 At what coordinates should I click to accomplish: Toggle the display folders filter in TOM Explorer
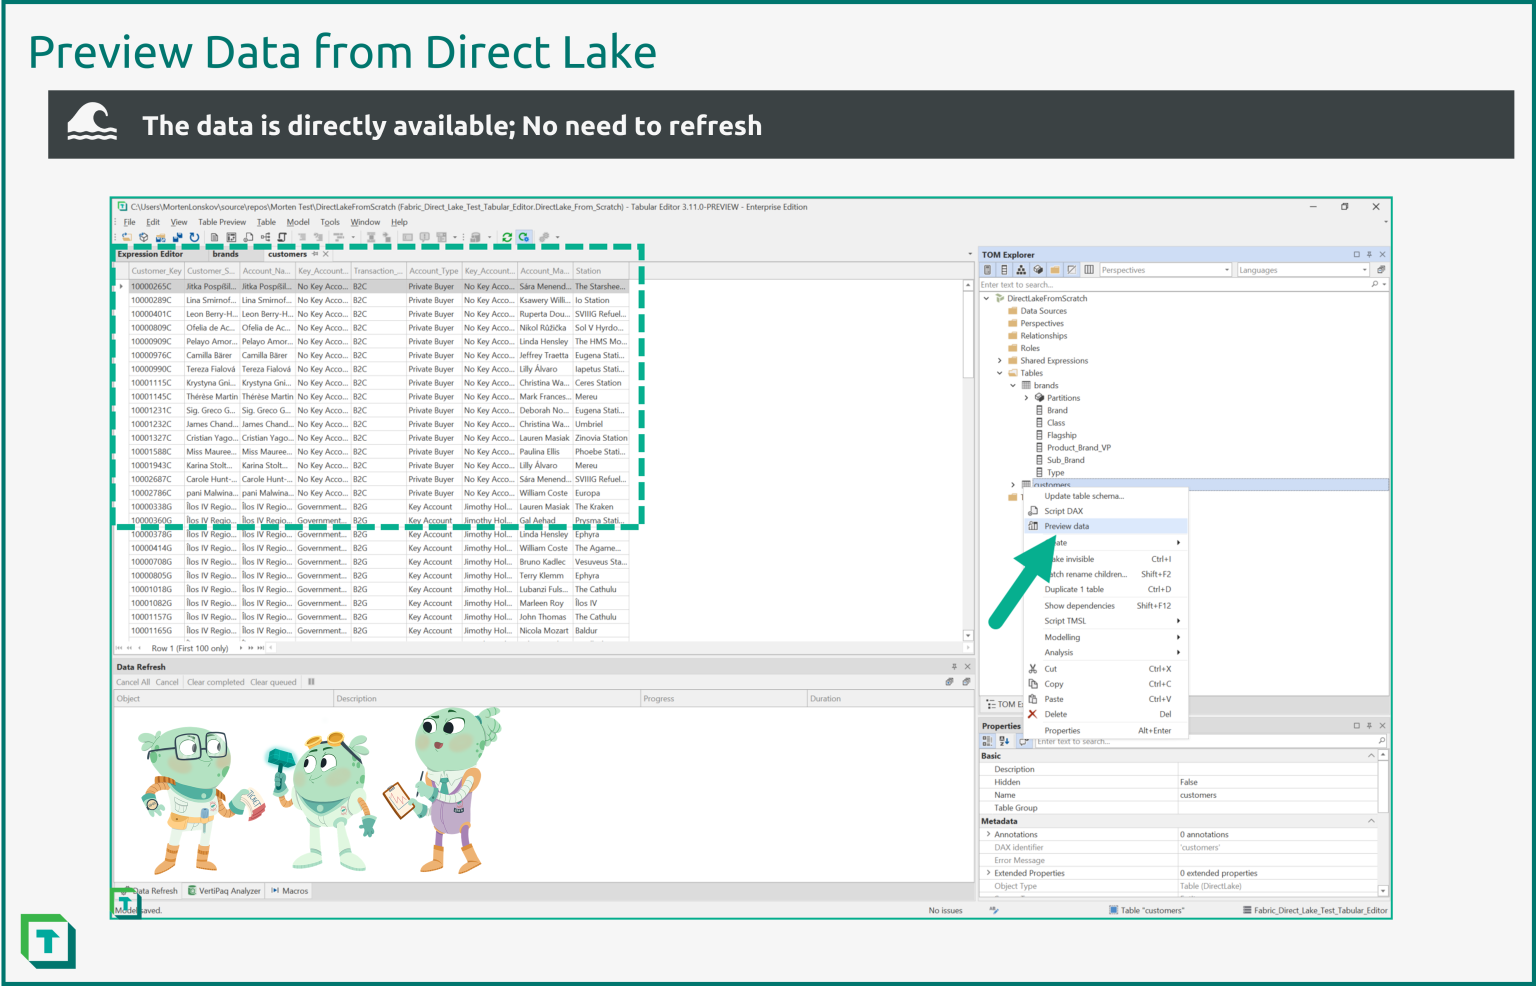click(1055, 269)
